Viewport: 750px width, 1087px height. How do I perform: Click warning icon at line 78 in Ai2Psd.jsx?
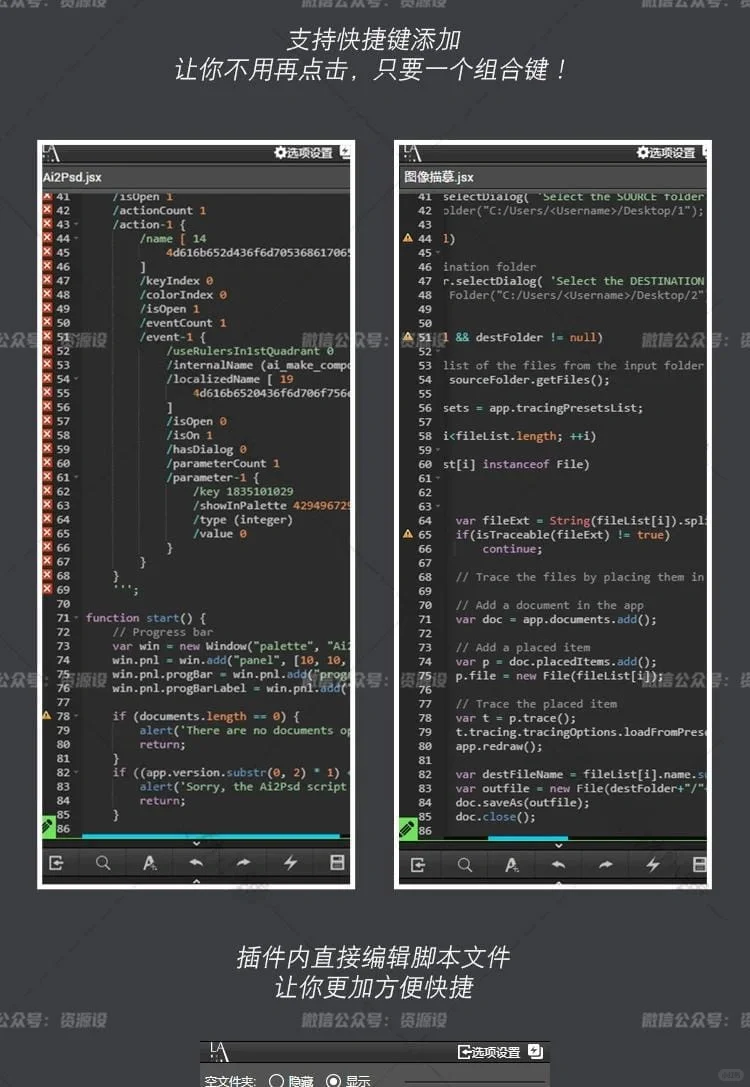click(47, 715)
